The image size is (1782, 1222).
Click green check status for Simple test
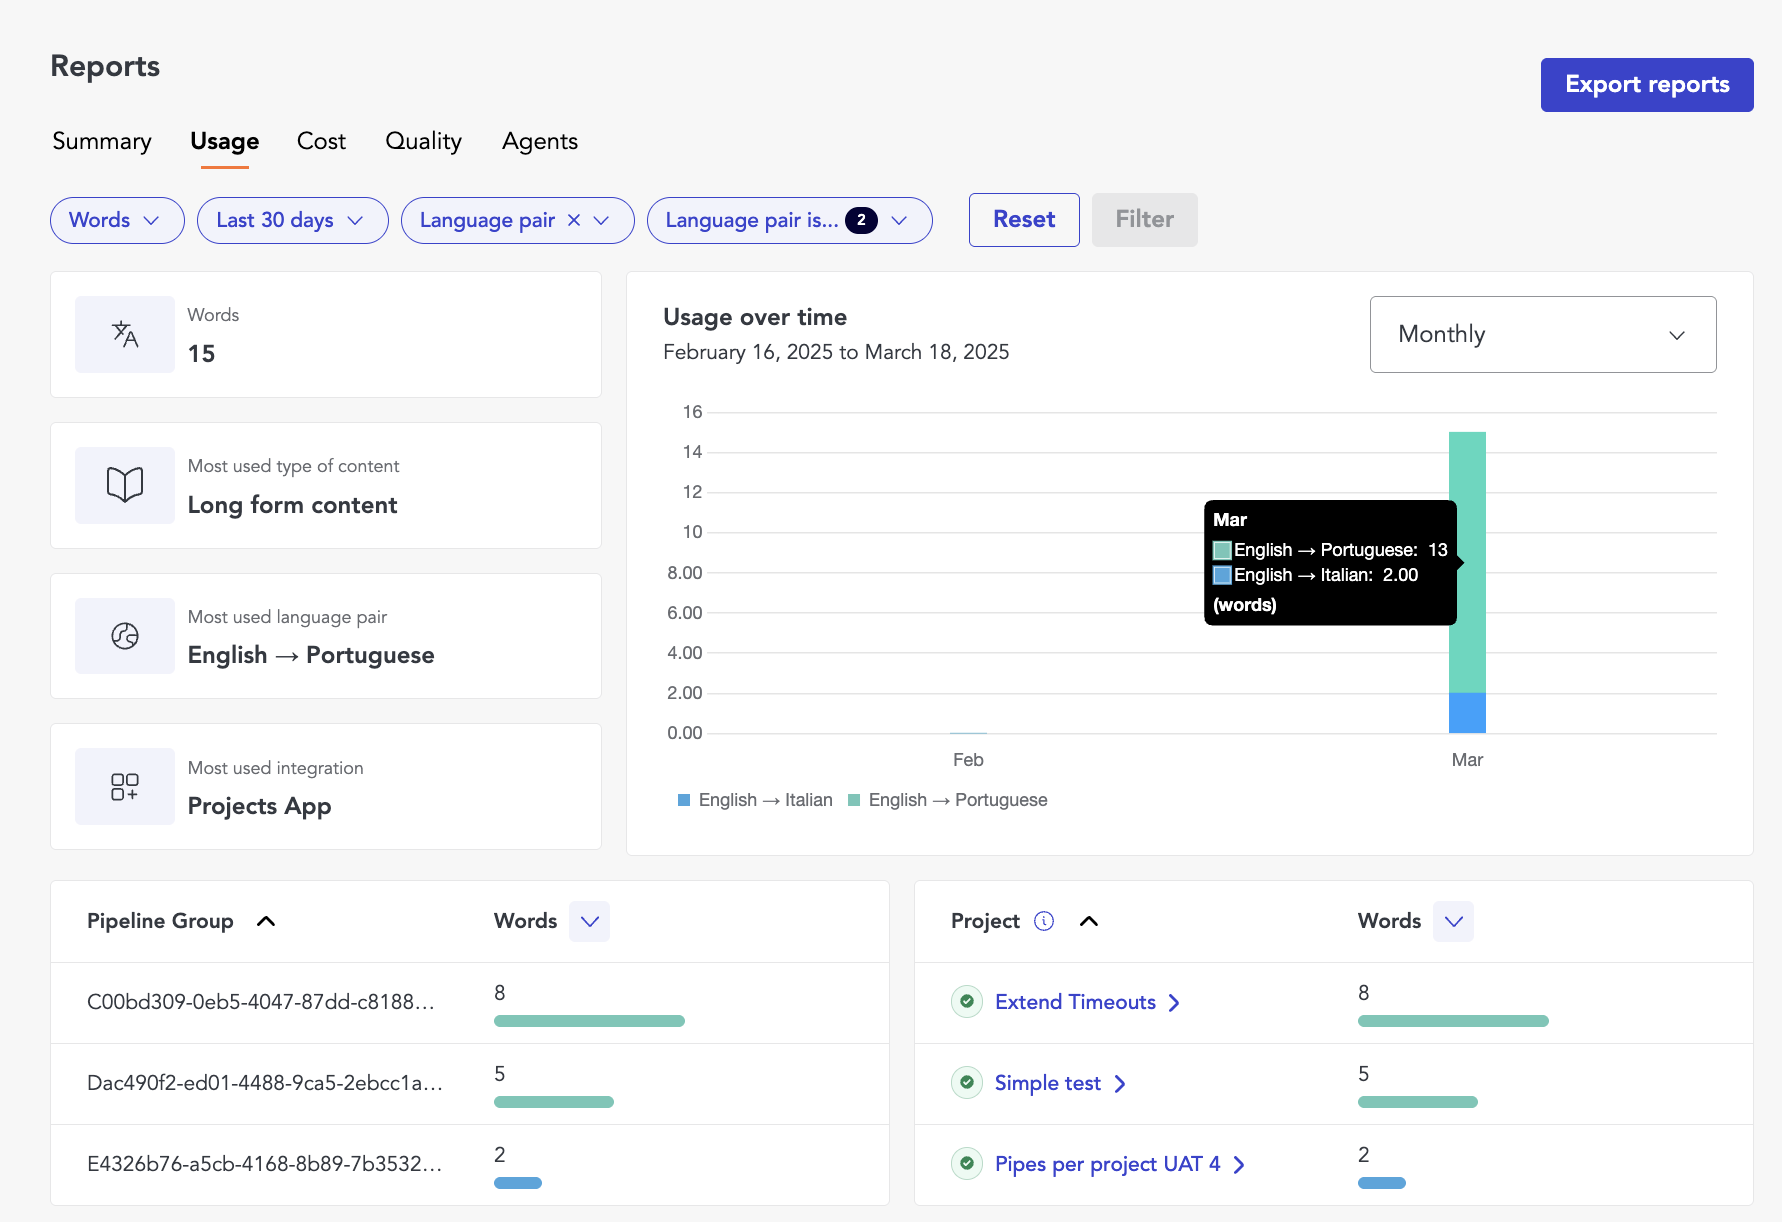[967, 1082]
